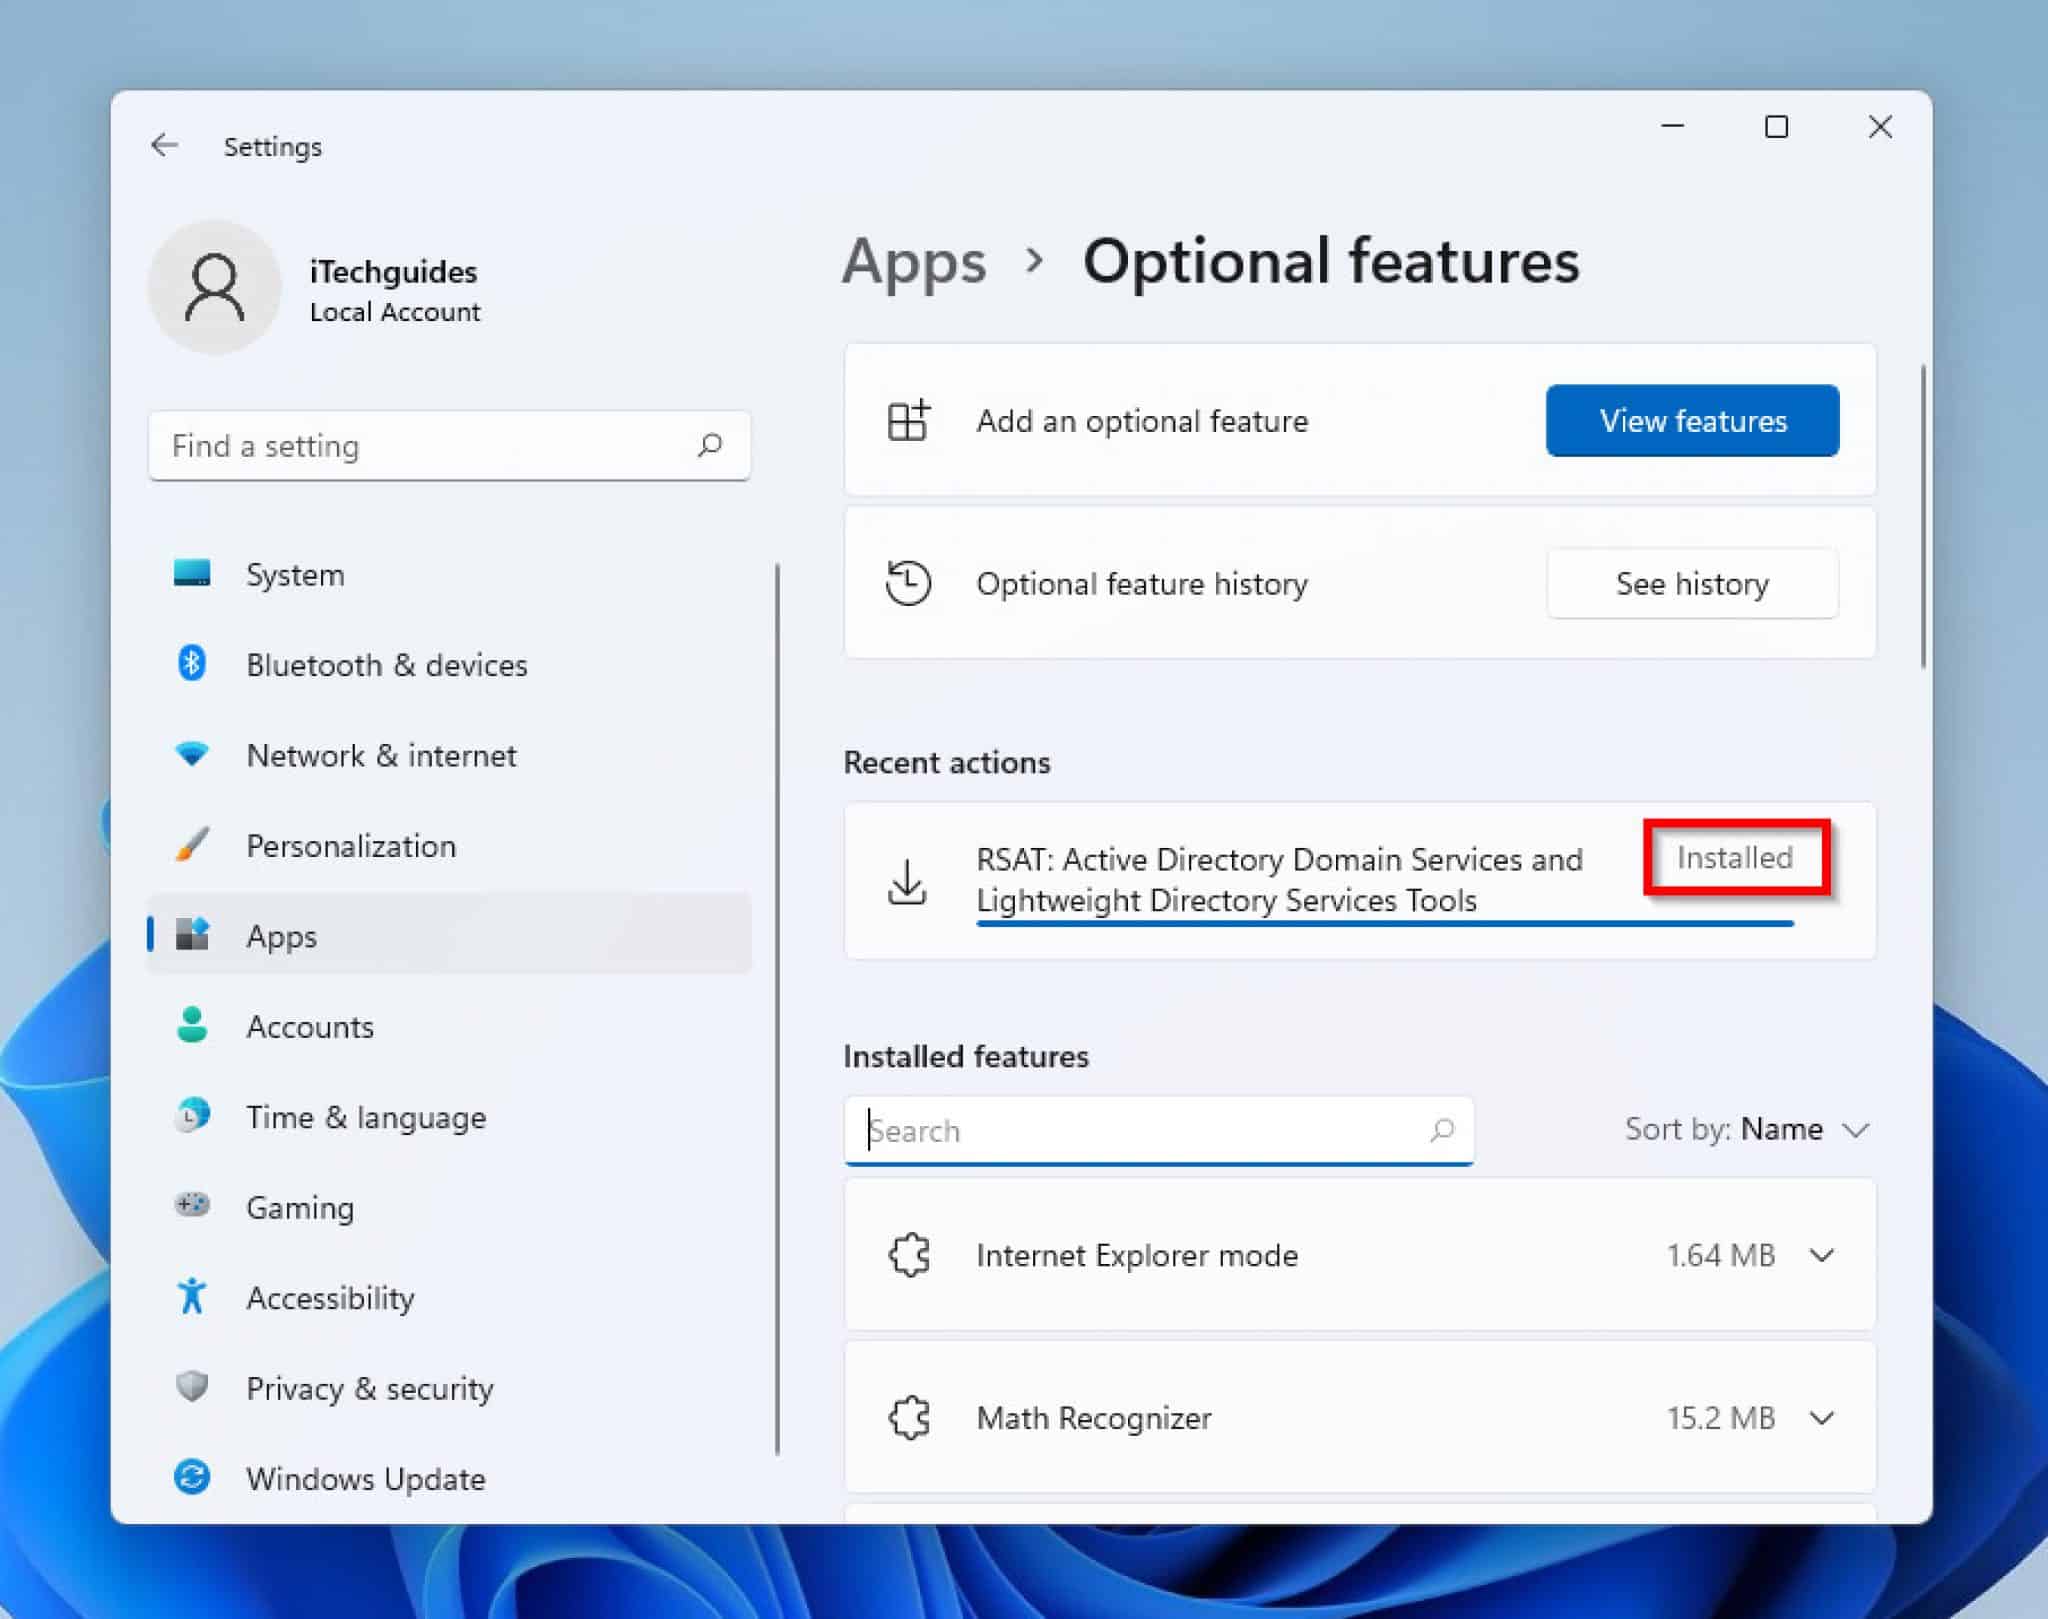Click the View features button

coord(1692,420)
